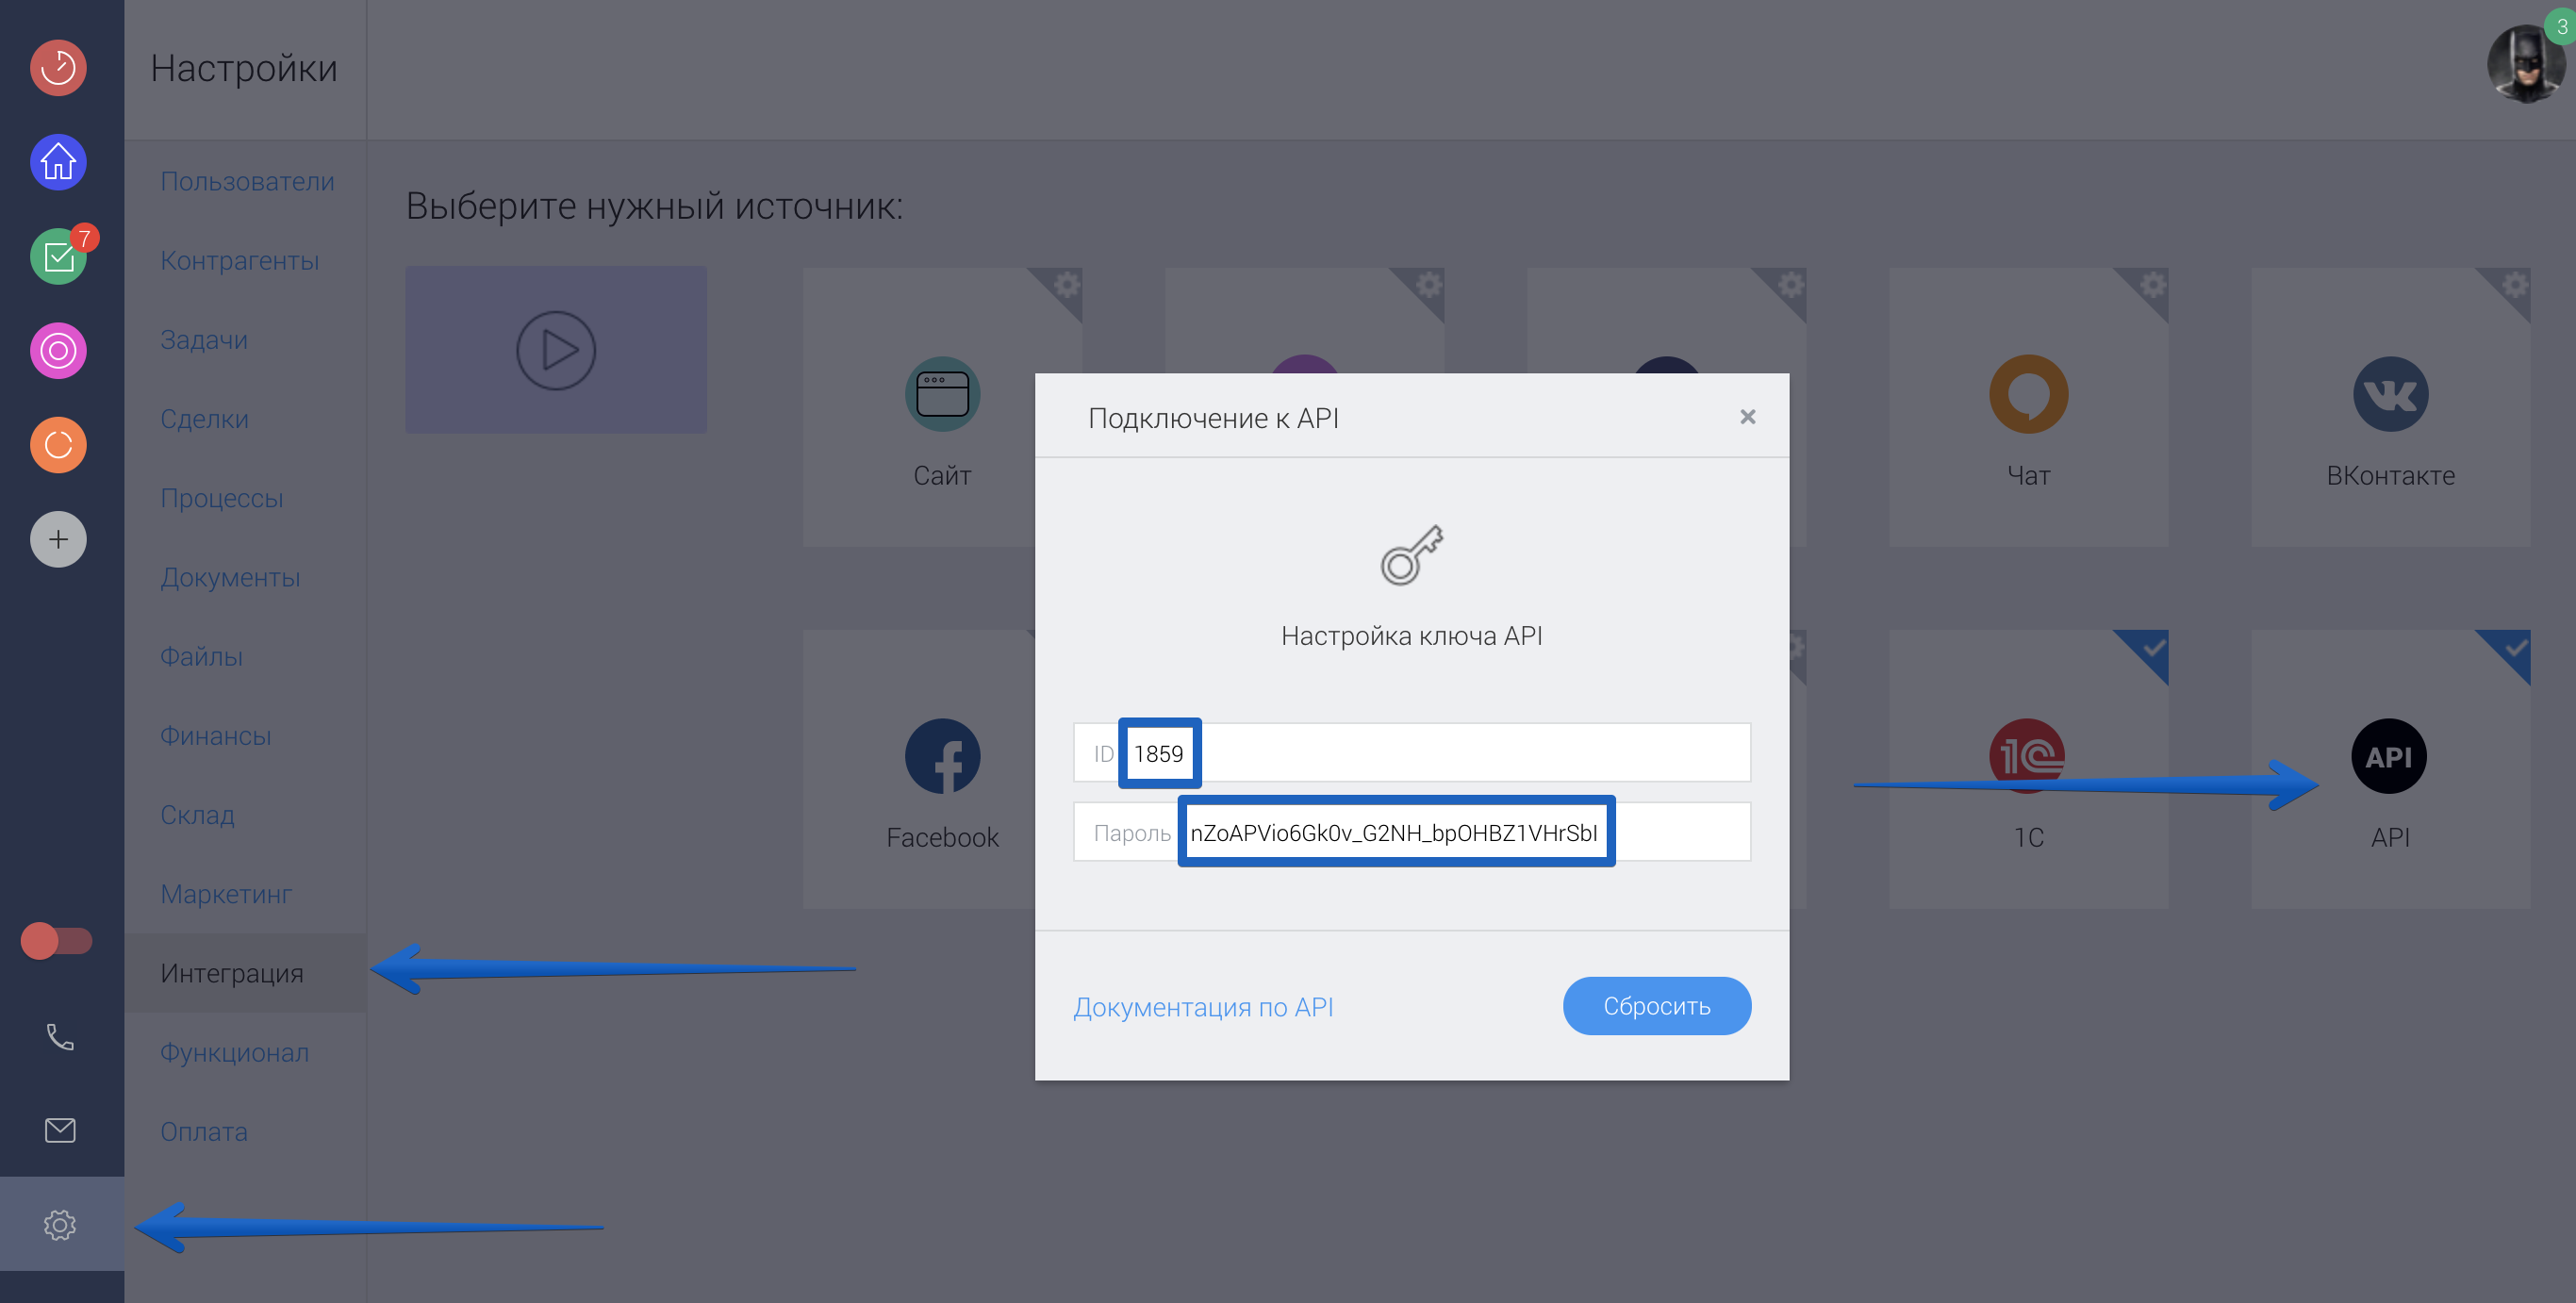Open gear settings on Чат card
Viewport: 2576px width, 1303px height.
[2152, 285]
